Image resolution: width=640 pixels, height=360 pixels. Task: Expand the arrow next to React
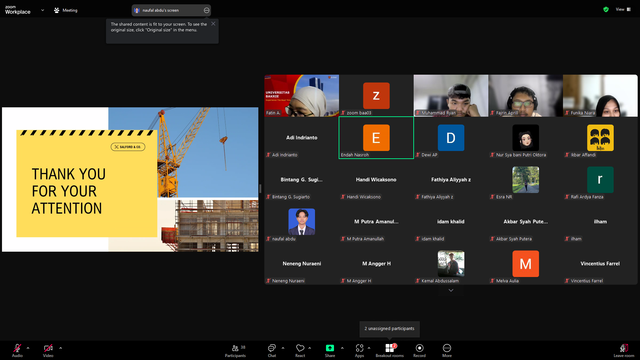(x=309, y=348)
